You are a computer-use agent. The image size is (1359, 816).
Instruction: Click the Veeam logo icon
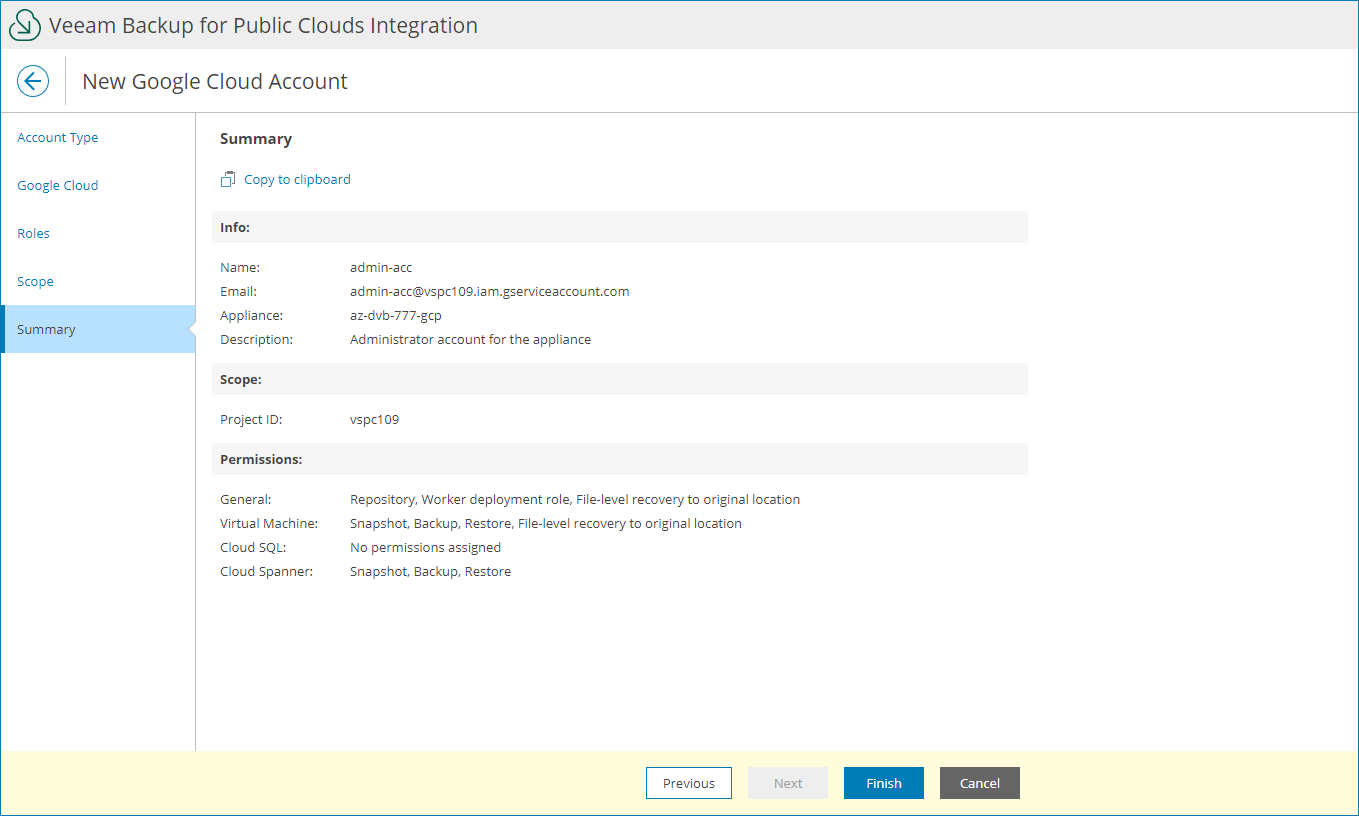[x=24, y=25]
